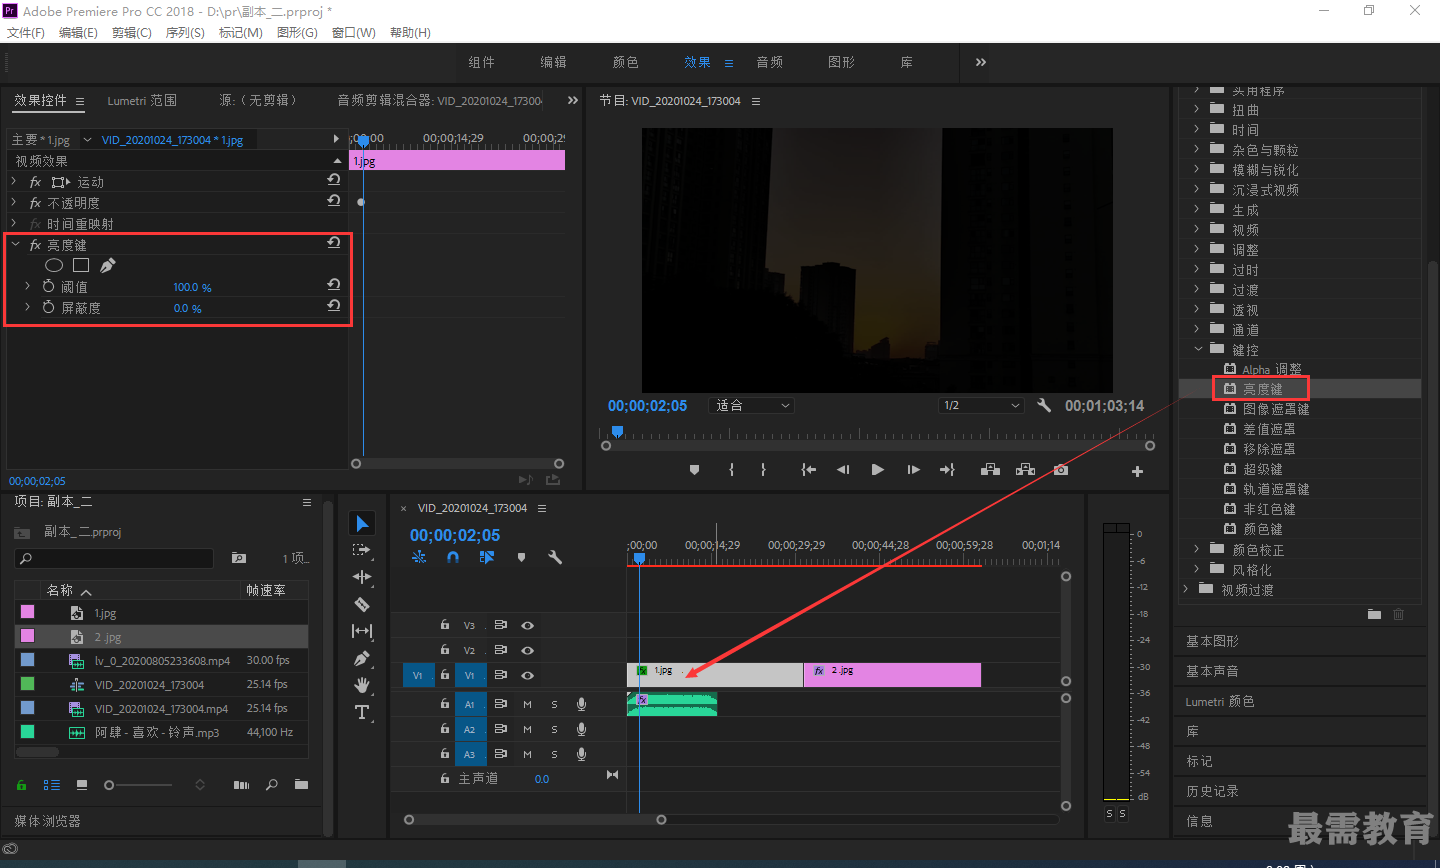The height and width of the screenshot is (868, 1440).
Task: Expand the 运动 effect properties
Action: tap(13, 181)
